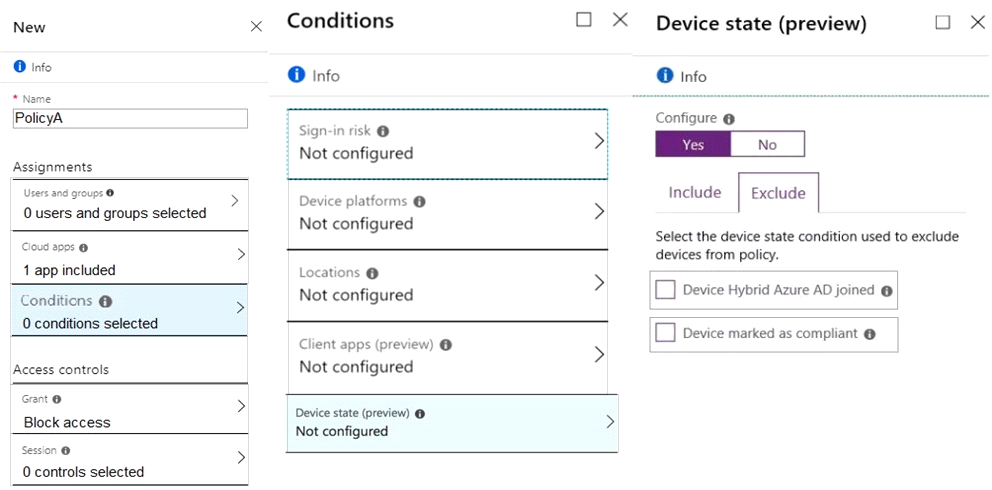Image resolution: width=992 pixels, height=490 pixels.
Task: Open the Grant Block access settings
Action: (x=130, y=409)
